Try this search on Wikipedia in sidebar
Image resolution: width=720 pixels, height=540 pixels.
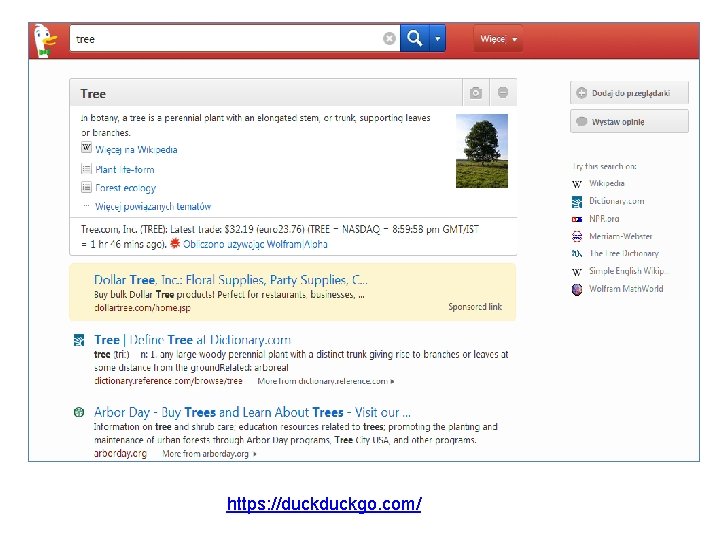pyautogui.click(x=607, y=183)
